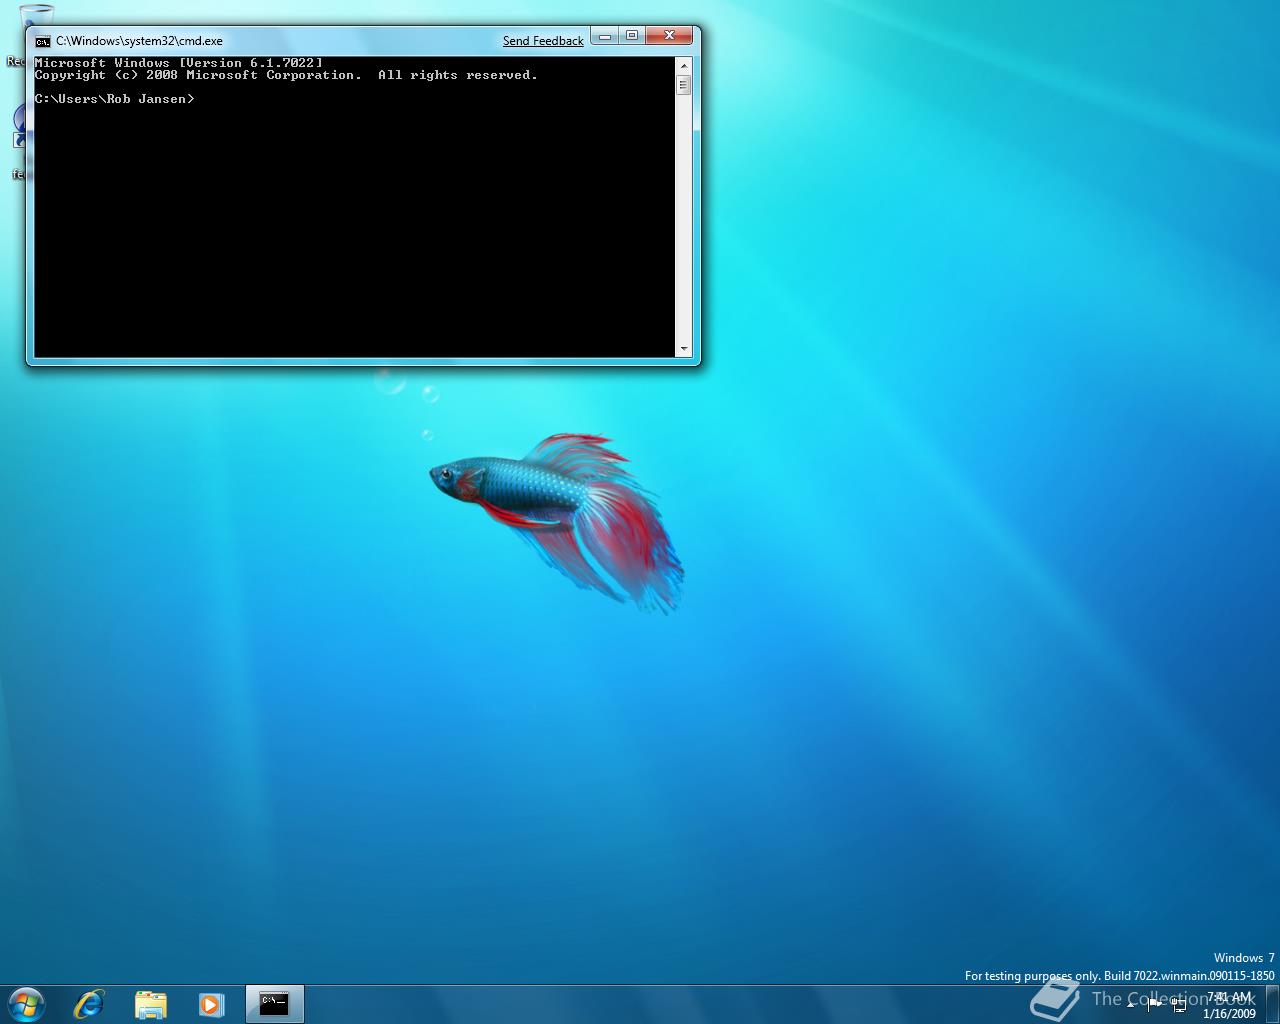Open cmd.exe window system menu icon
This screenshot has height=1024, width=1280.
[42, 41]
